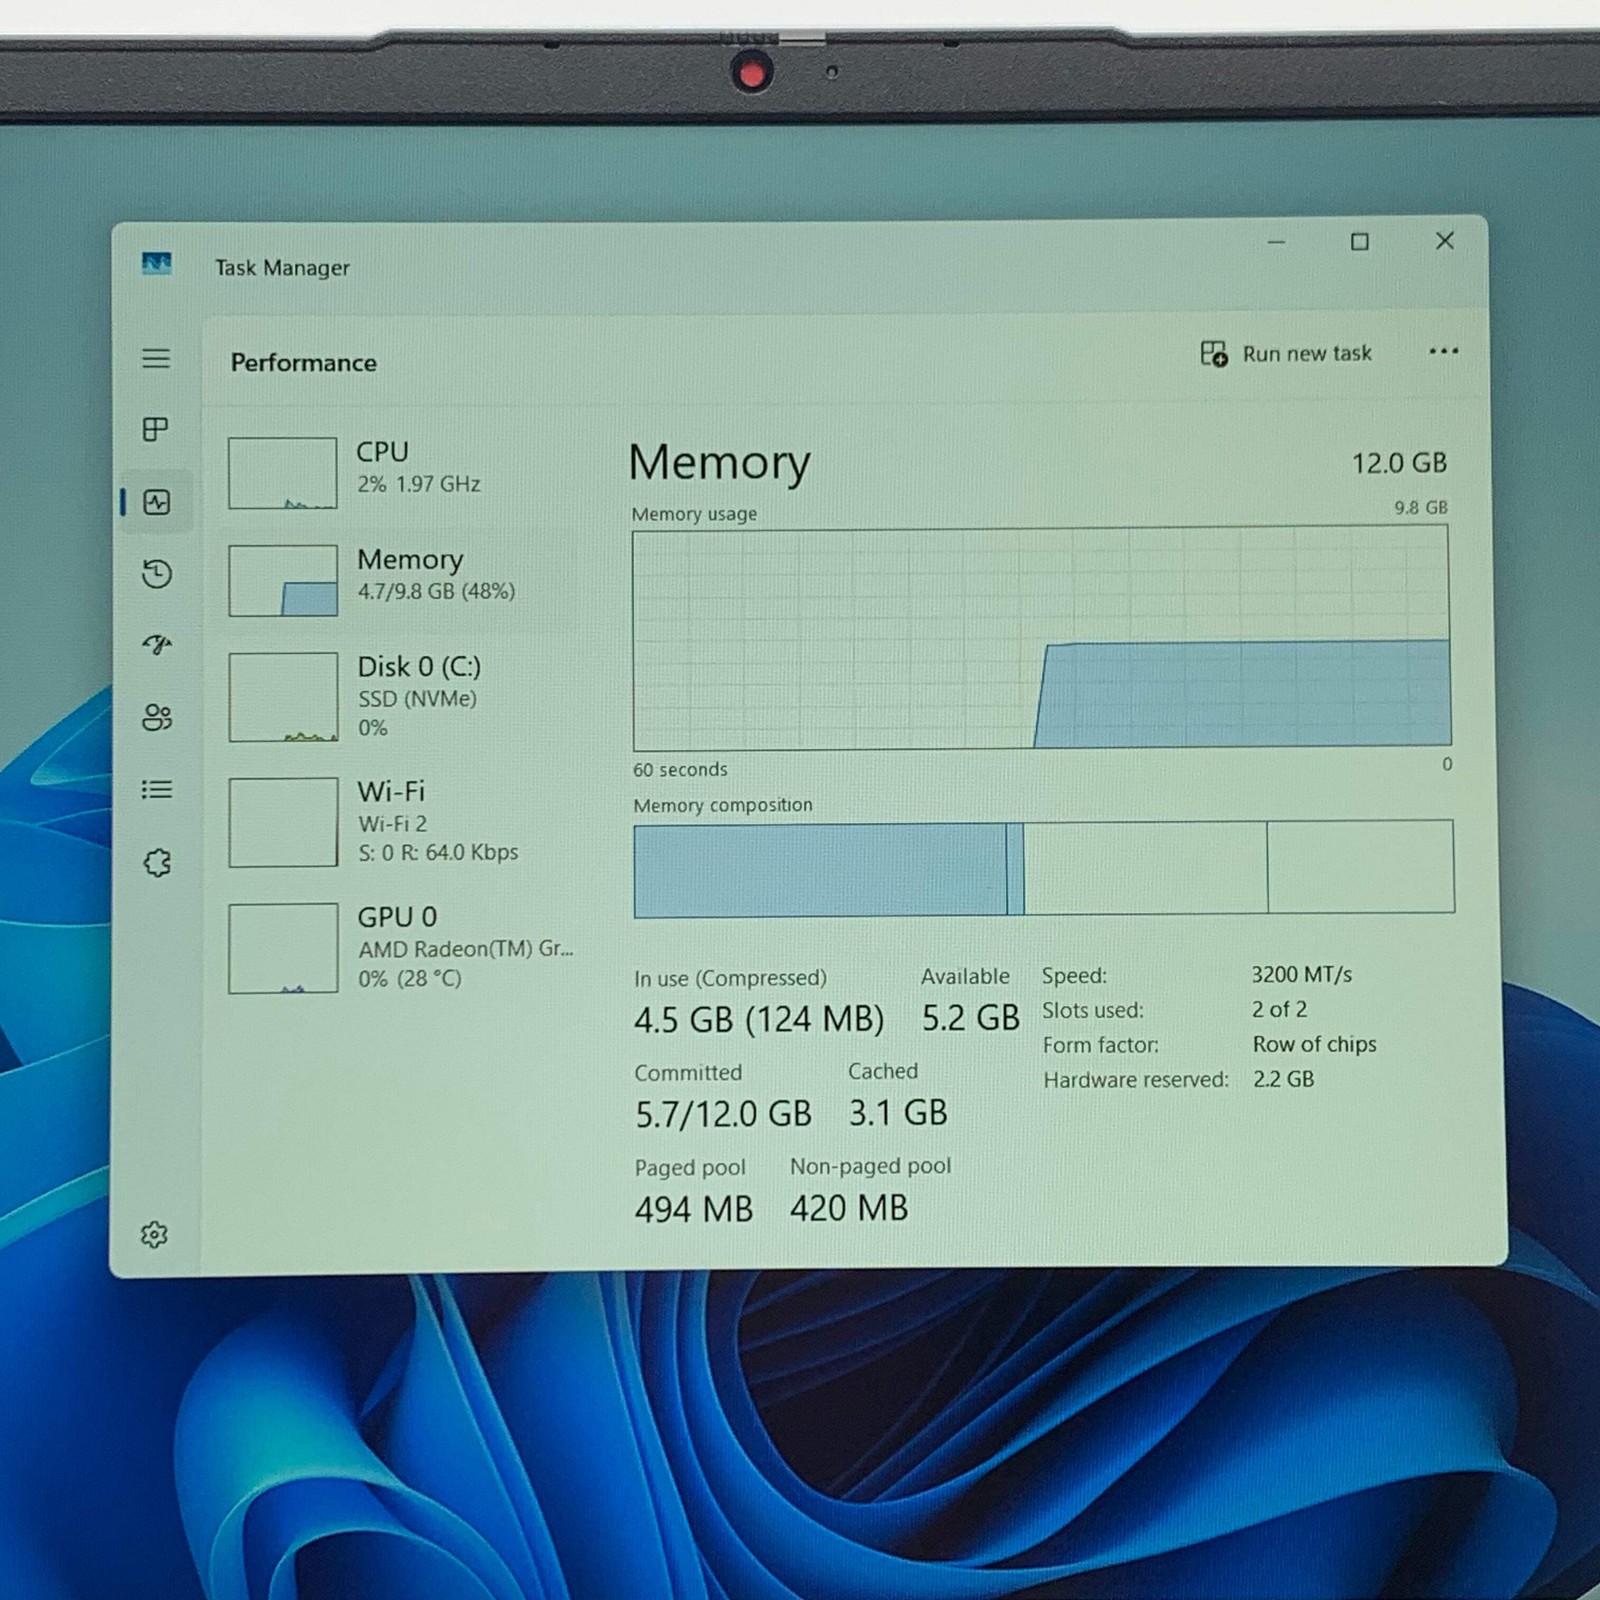
Task: Open the Services page puzzle icon
Action: coord(157,863)
